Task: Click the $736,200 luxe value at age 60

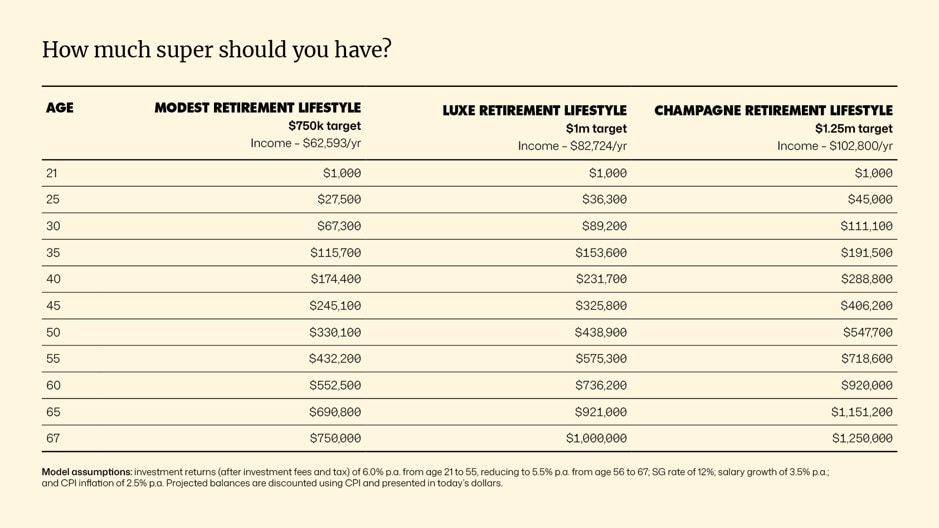Action: coord(601,386)
